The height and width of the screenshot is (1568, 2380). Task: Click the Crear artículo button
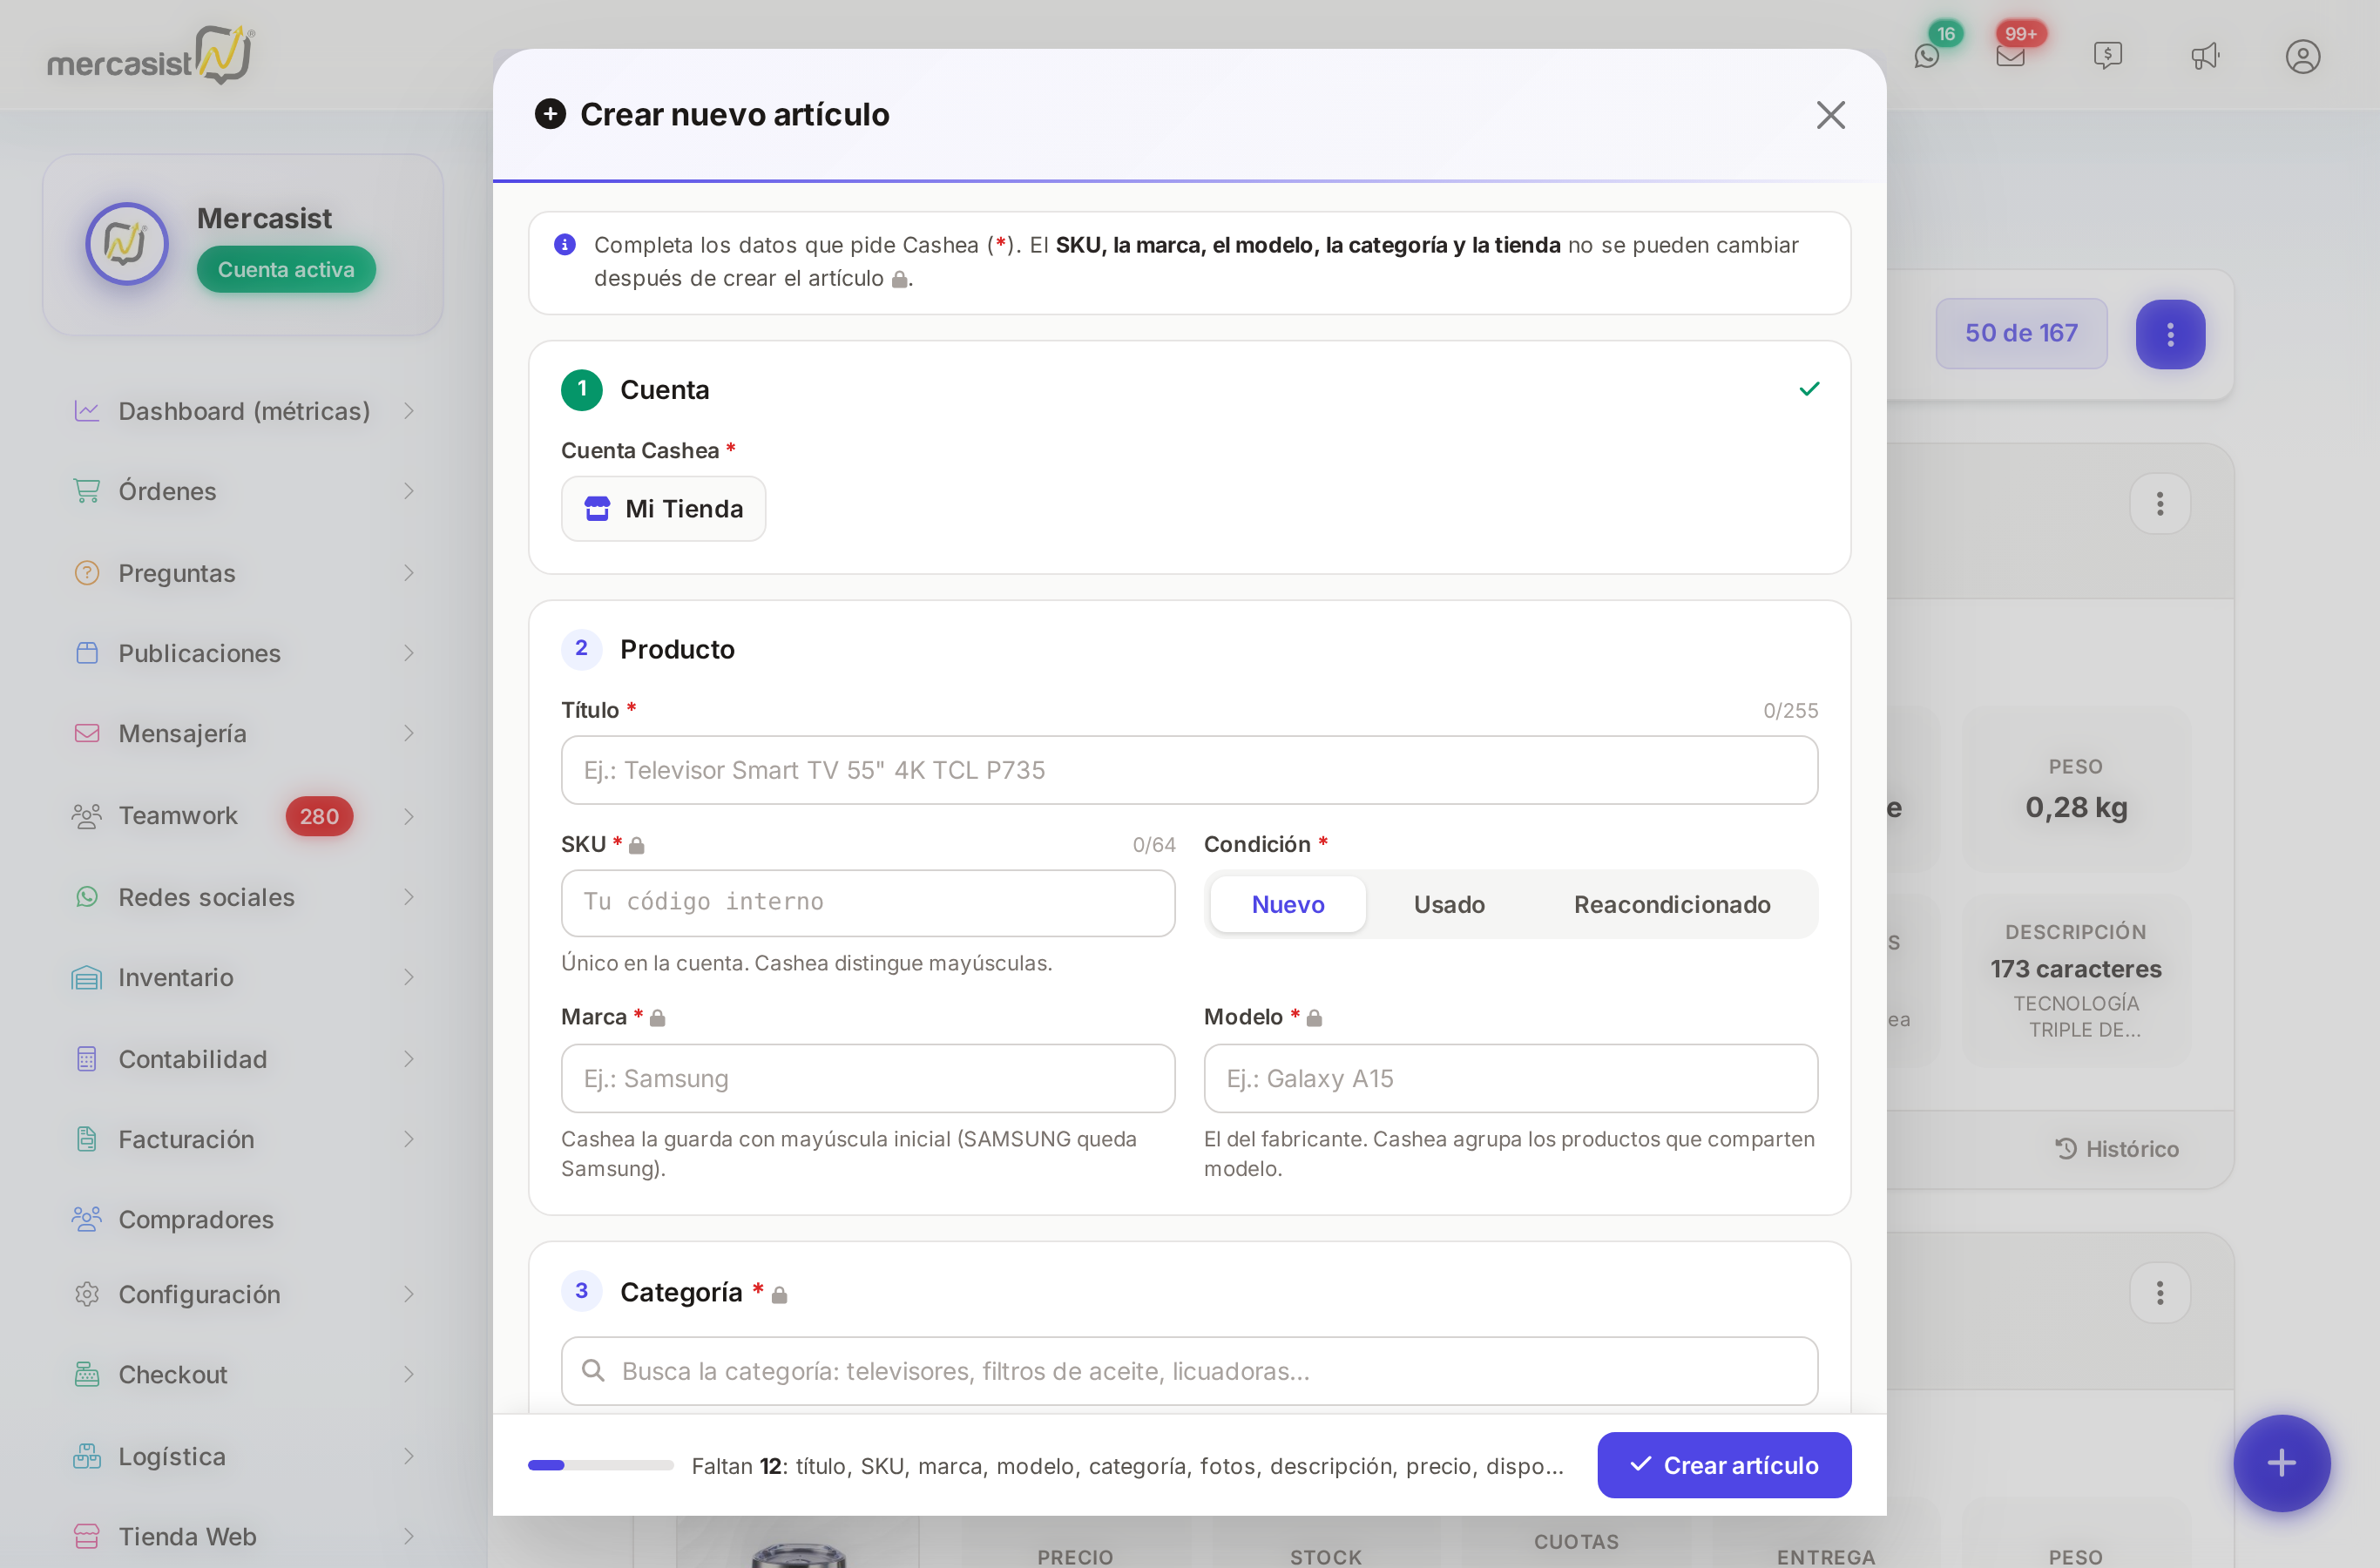click(x=1724, y=1465)
